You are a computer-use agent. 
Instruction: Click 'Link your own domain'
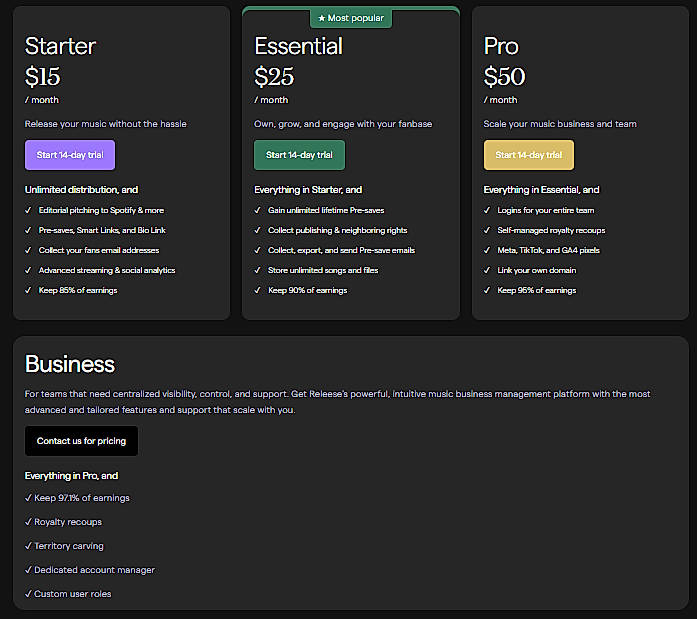tap(537, 270)
